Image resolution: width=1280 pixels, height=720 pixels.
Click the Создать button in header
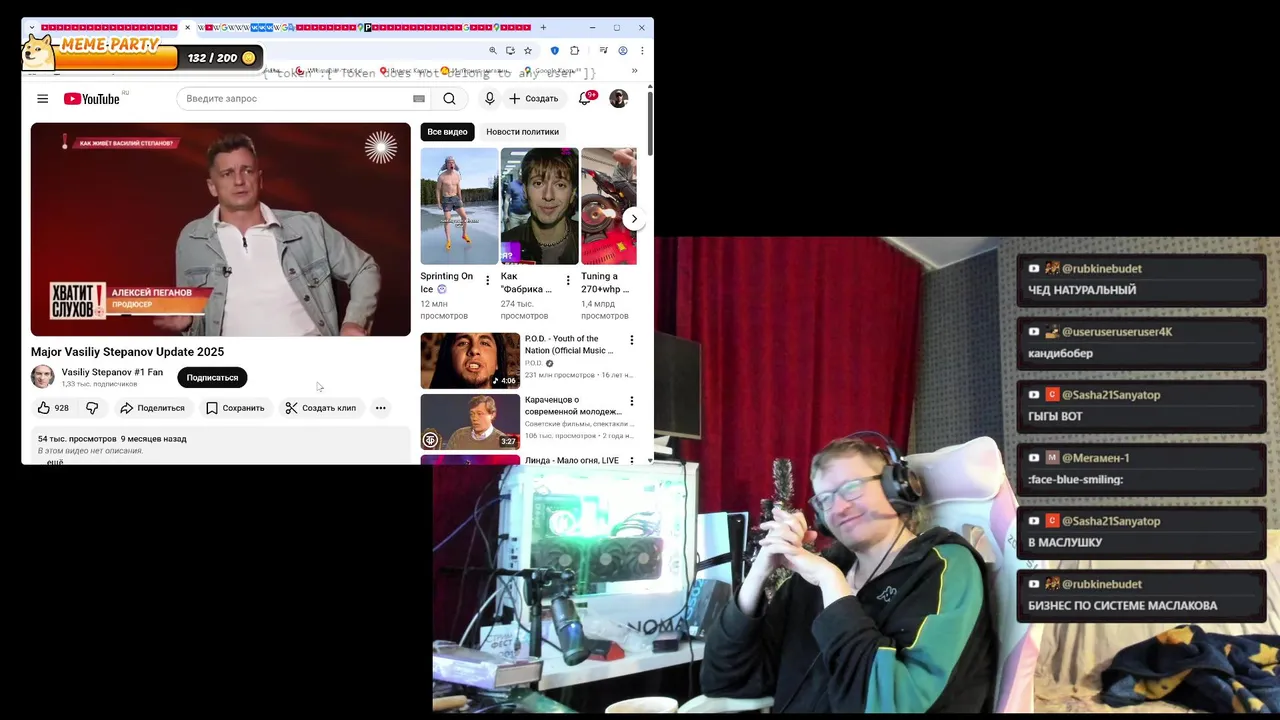click(533, 98)
